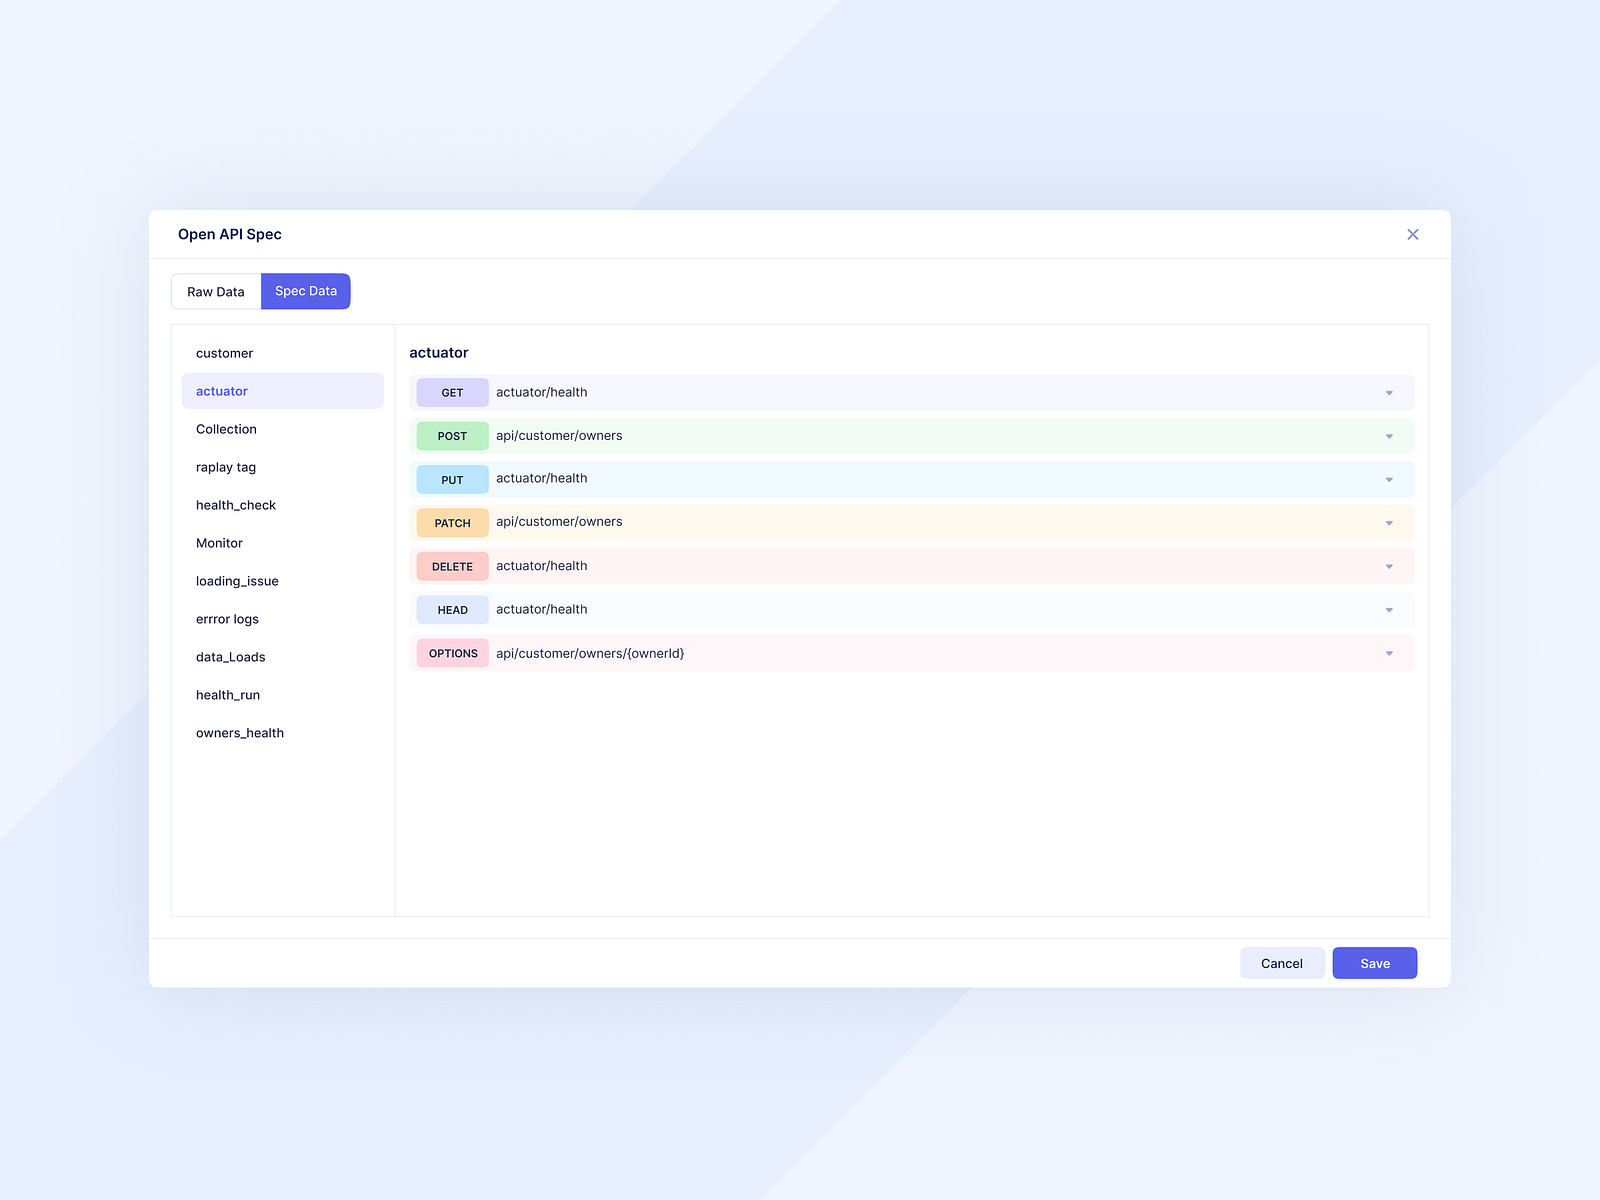Viewport: 1600px width, 1200px height.
Task: Open raplay tag in the sidebar
Action: coord(283,467)
